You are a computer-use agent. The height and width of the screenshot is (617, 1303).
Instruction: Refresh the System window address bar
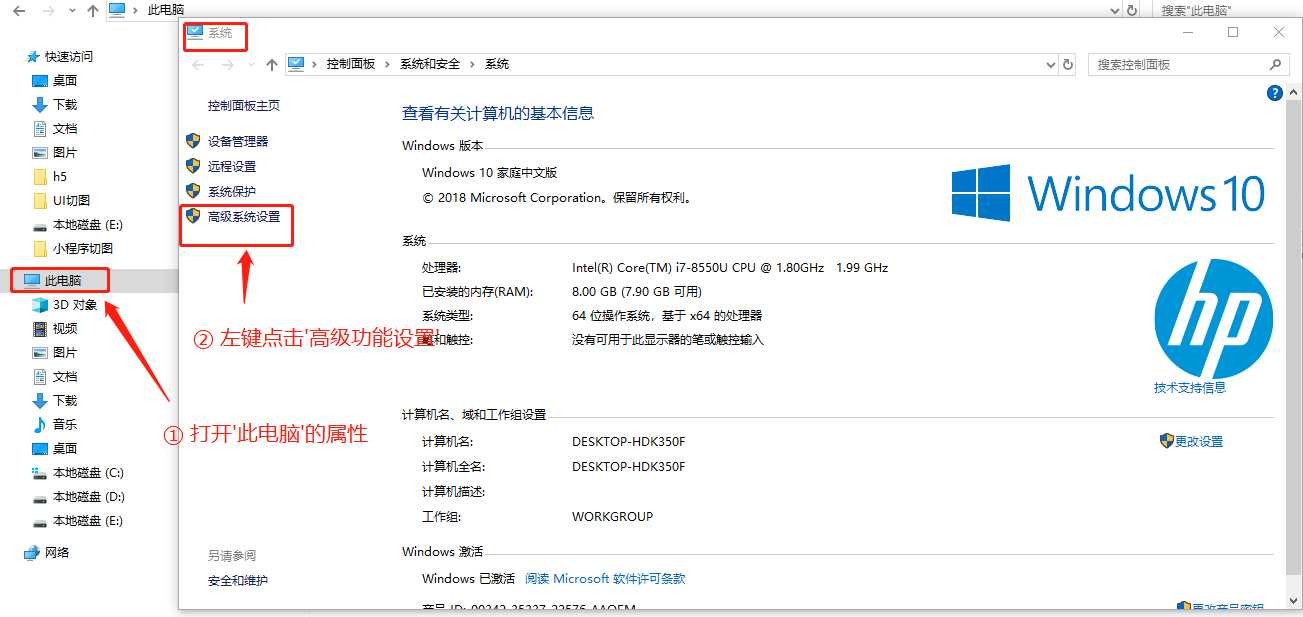coord(1068,64)
